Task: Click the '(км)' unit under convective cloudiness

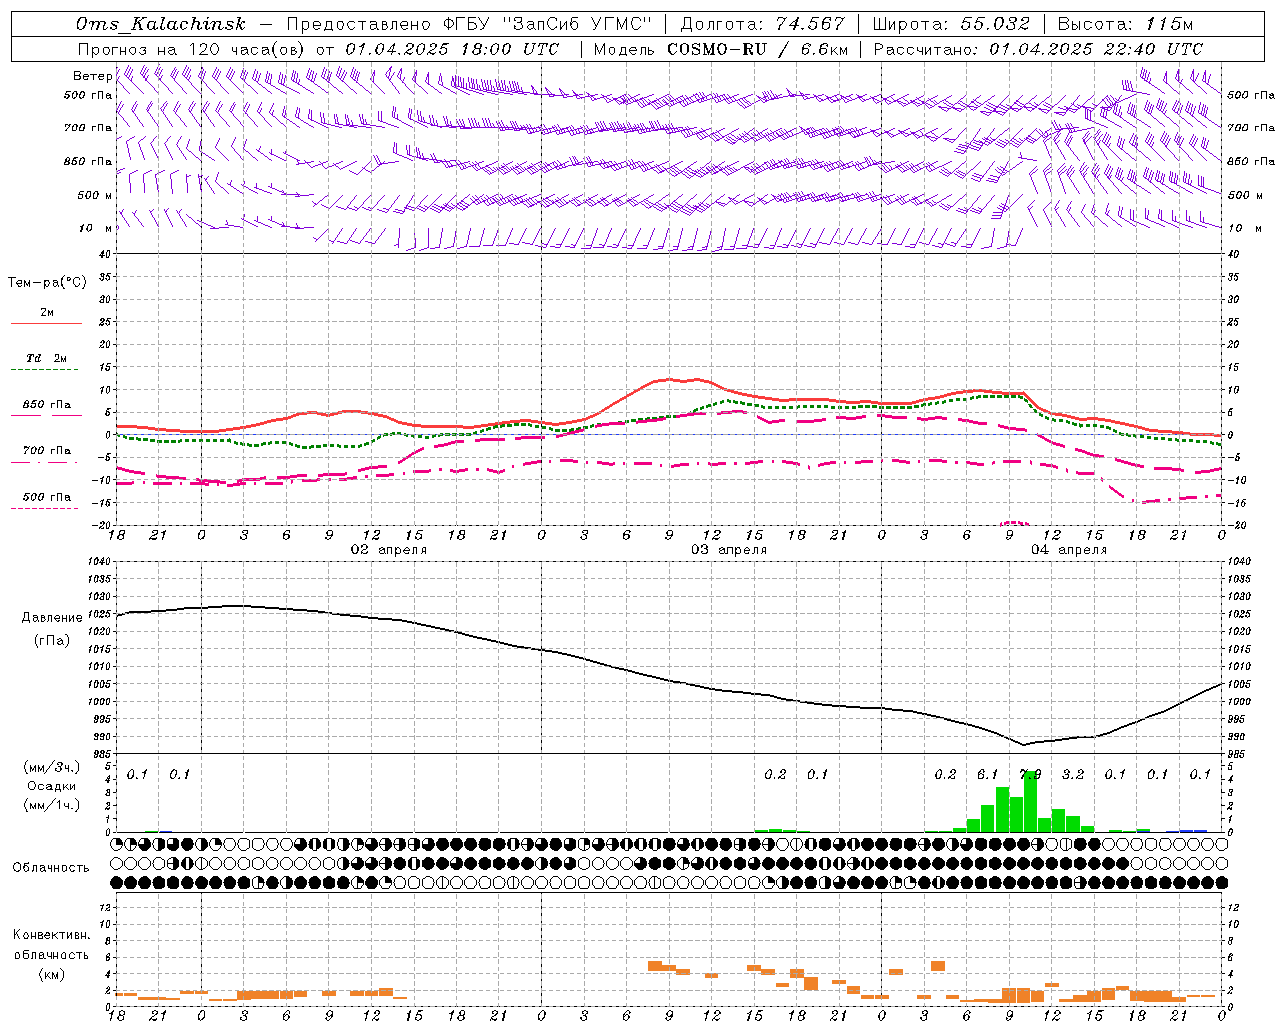Action: (x=52, y=974)
